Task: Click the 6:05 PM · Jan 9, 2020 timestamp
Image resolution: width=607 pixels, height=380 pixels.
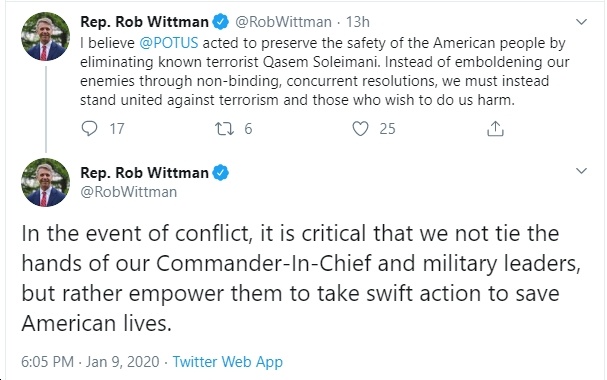Action: (90, 362)
